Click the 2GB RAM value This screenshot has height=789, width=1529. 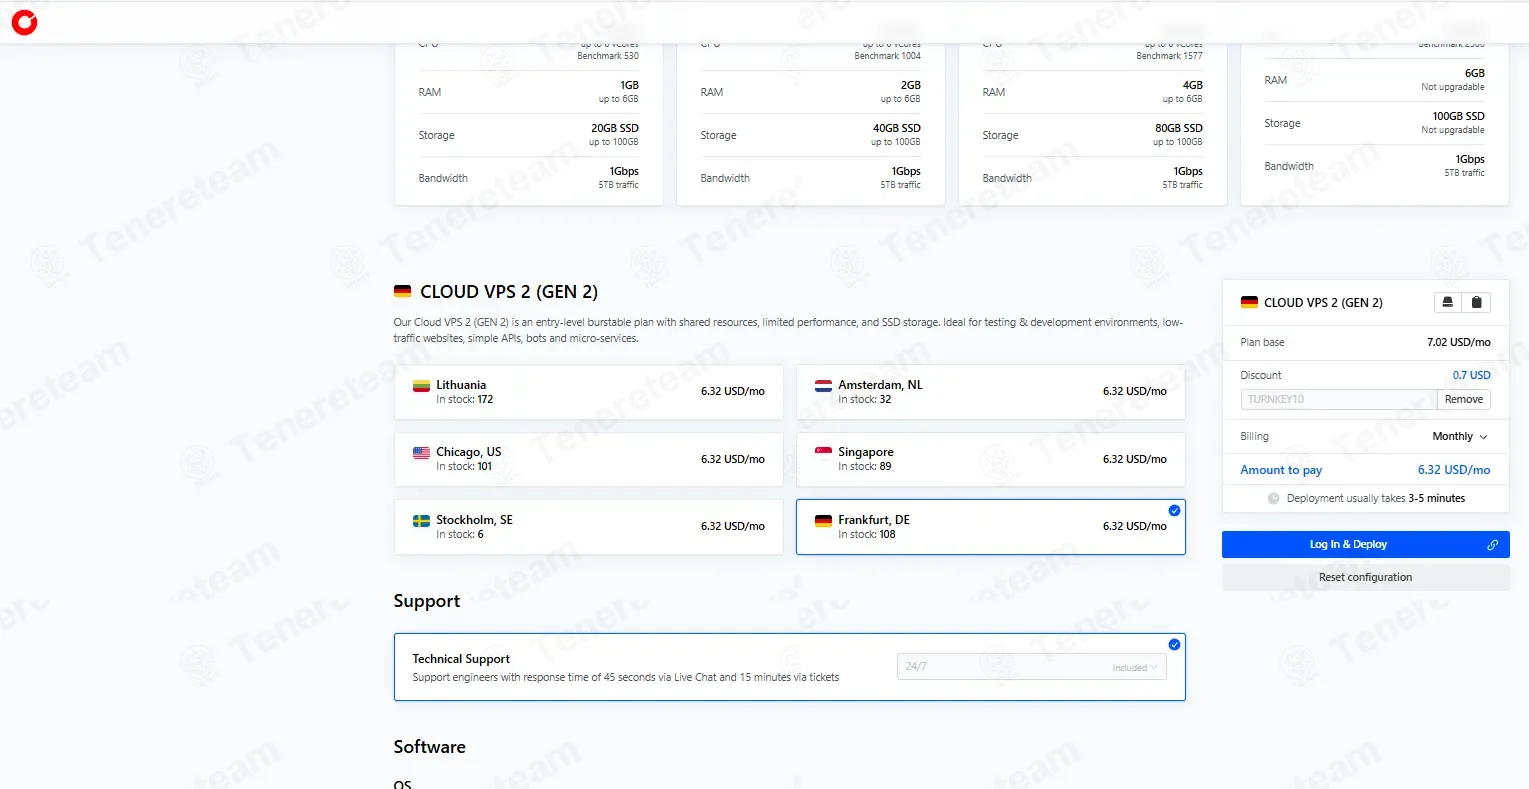pos(910,85)
